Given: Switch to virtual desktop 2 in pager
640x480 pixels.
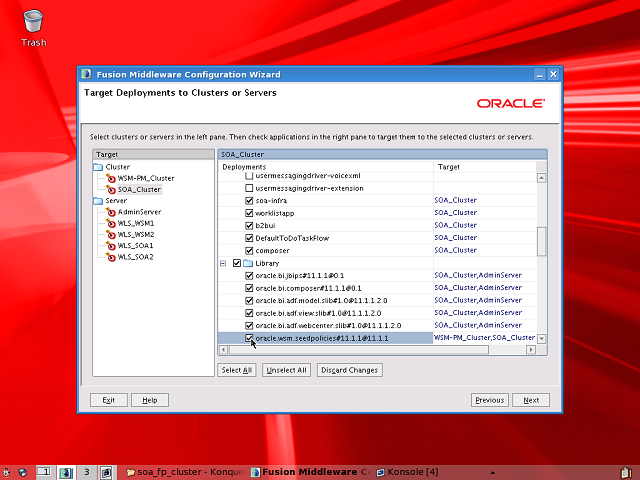Looking at the screenshot, I should pyautogui.click(x=65, y=472).
